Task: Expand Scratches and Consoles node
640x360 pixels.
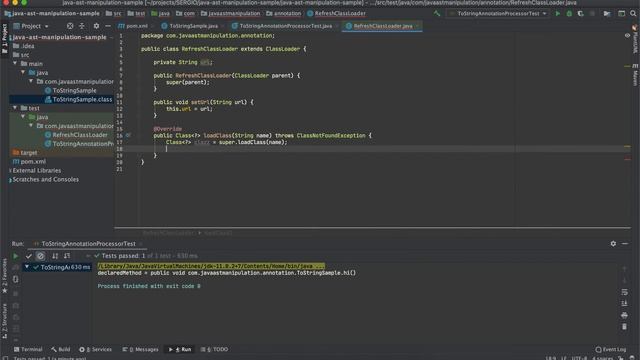Action: coord(10,180)
